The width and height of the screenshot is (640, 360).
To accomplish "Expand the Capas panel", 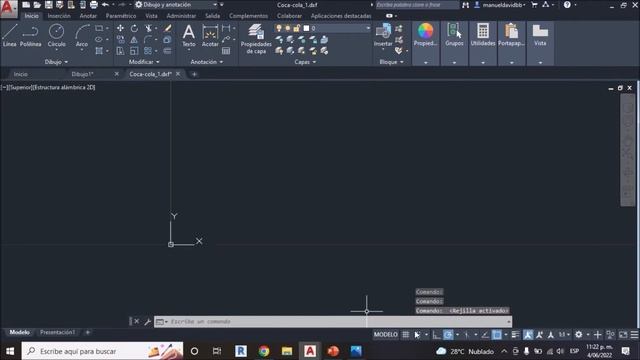I will point(305,62).
